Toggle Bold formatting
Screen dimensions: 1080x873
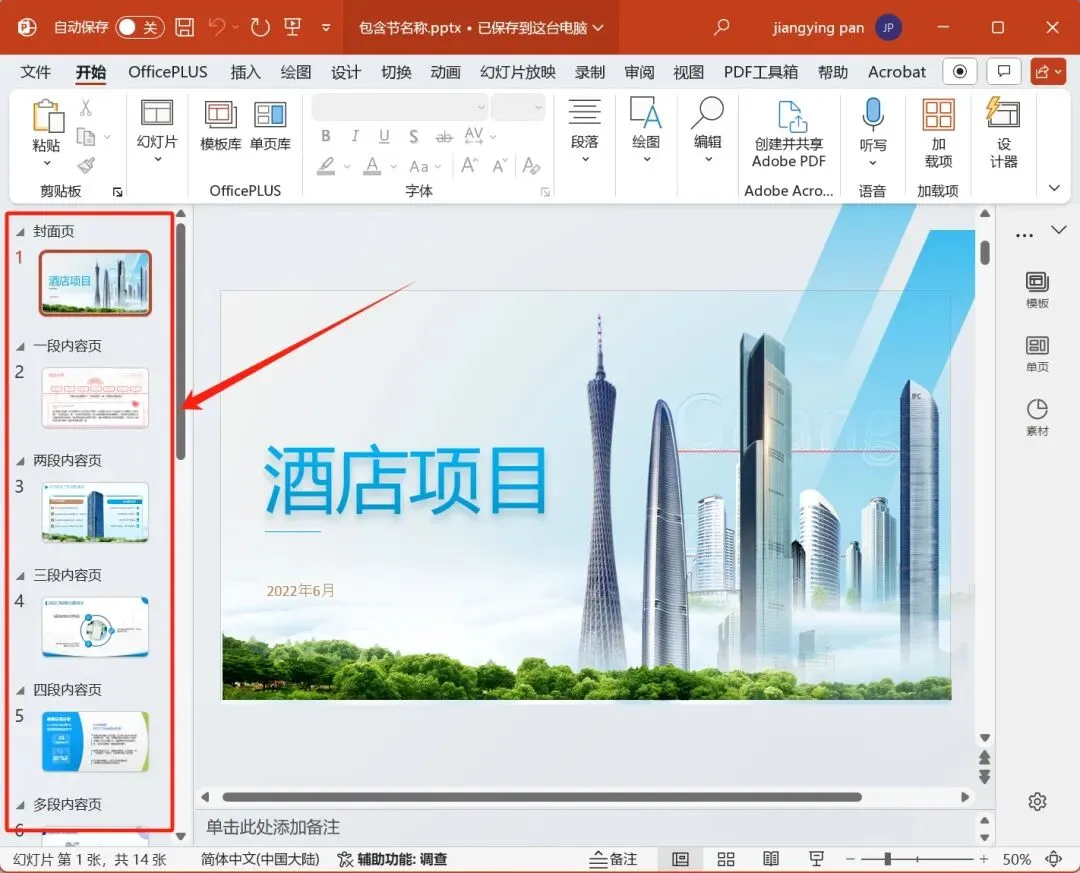326,136
